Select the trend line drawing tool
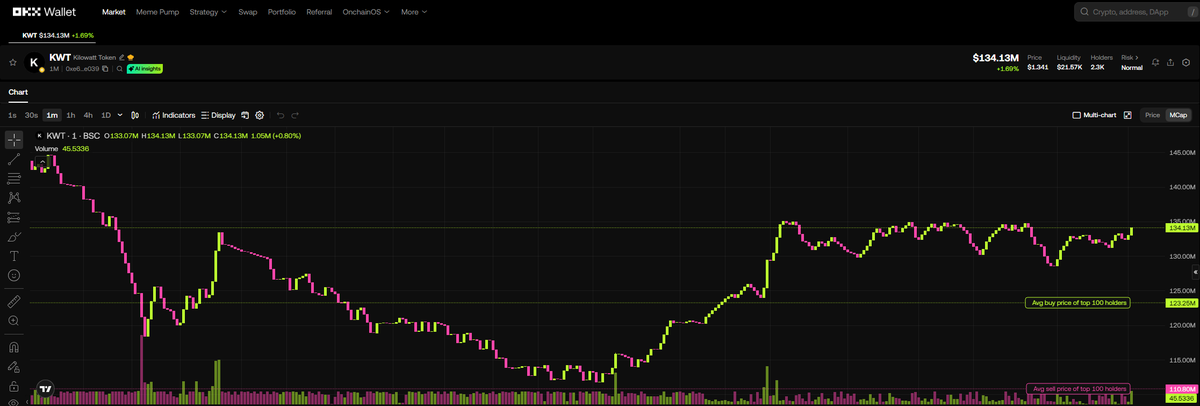Screen dimensions: 1200x406 [x=14, y=159]
